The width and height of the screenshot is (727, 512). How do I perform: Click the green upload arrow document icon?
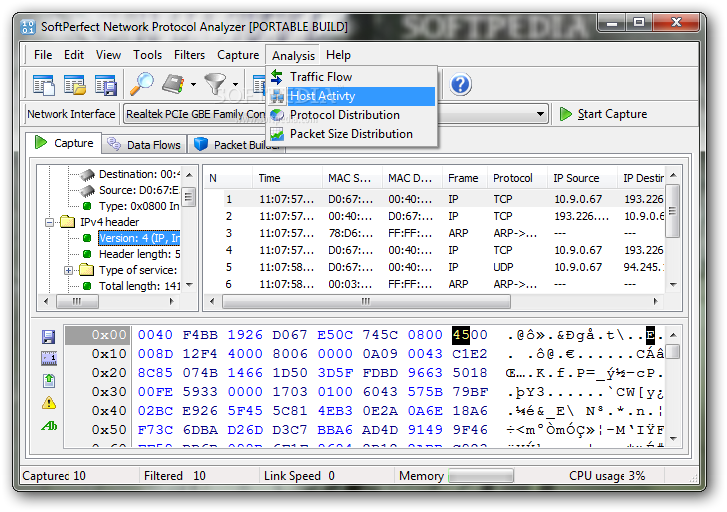49,380
